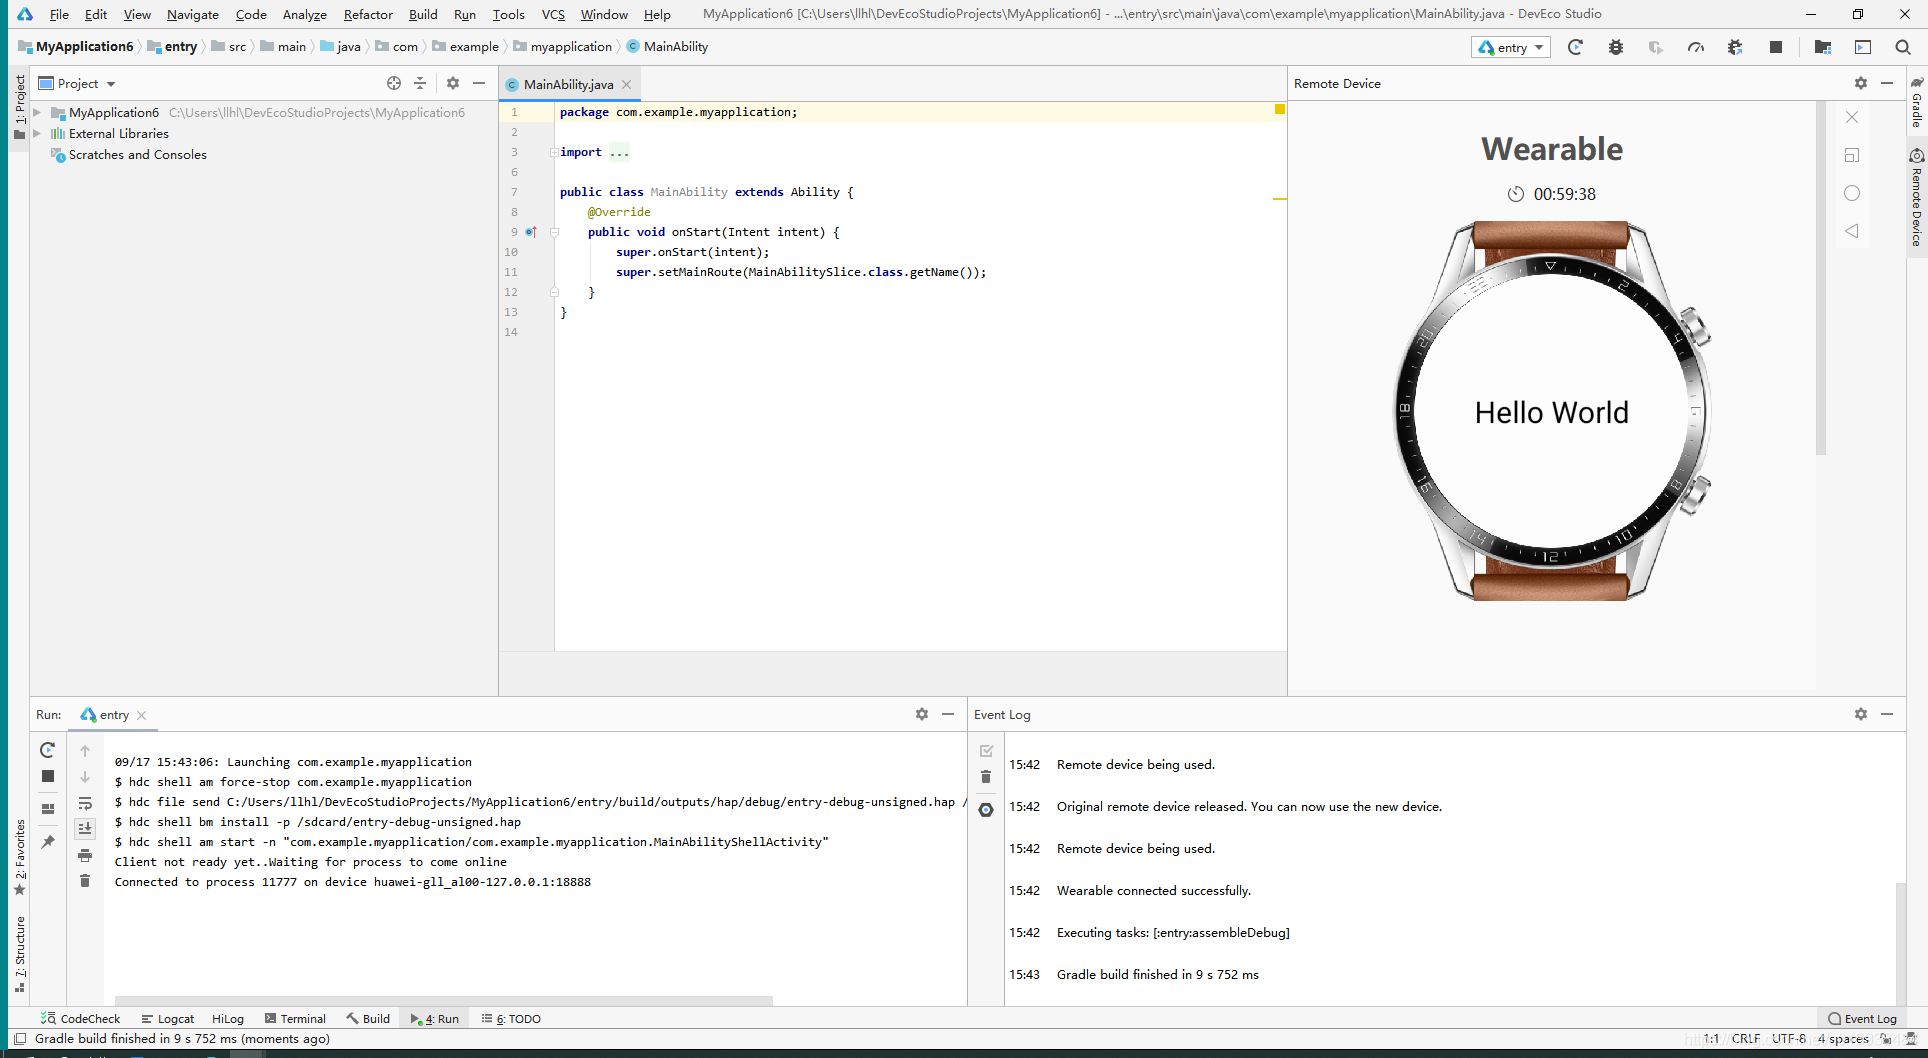
Task: Attach debugger to process icon
Action: coord(1736,47)
